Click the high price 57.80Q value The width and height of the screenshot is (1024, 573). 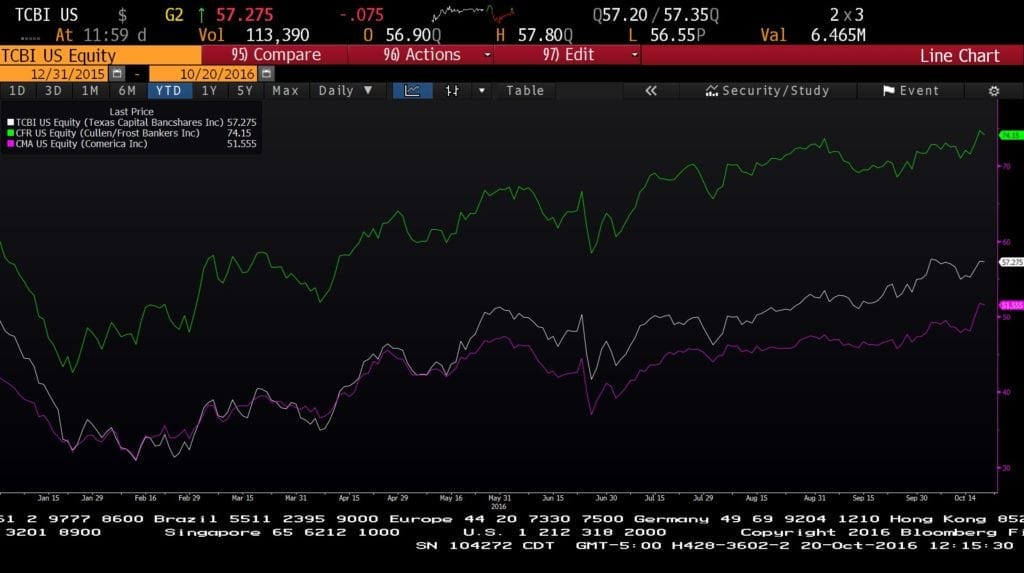545,35
